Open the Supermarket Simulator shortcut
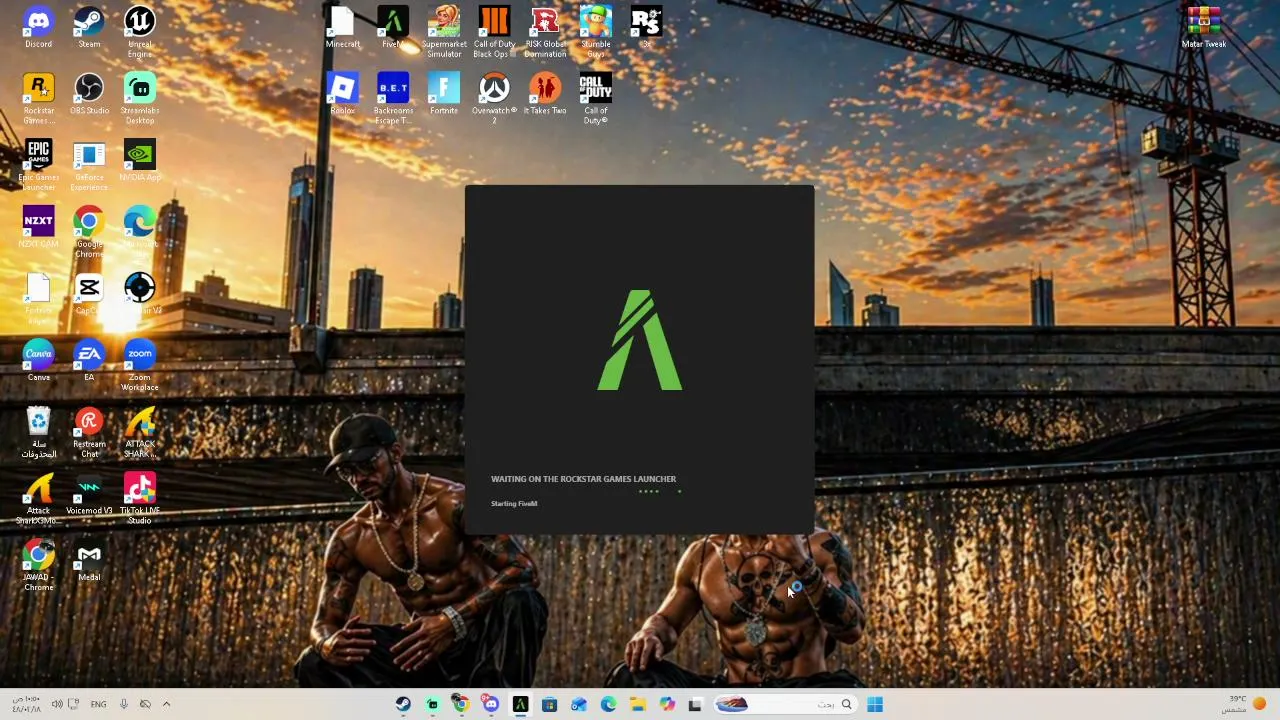 444,32
